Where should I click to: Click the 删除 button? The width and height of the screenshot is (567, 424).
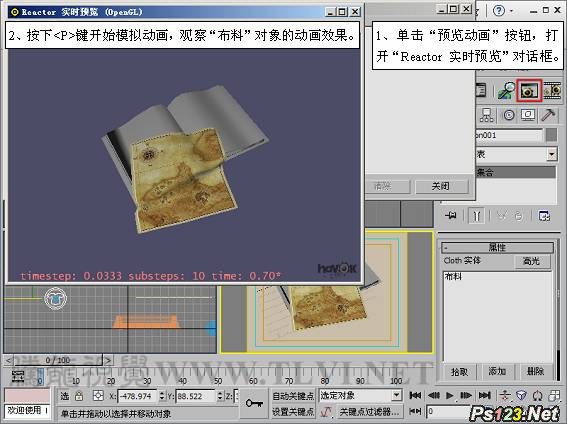(535, 372)
